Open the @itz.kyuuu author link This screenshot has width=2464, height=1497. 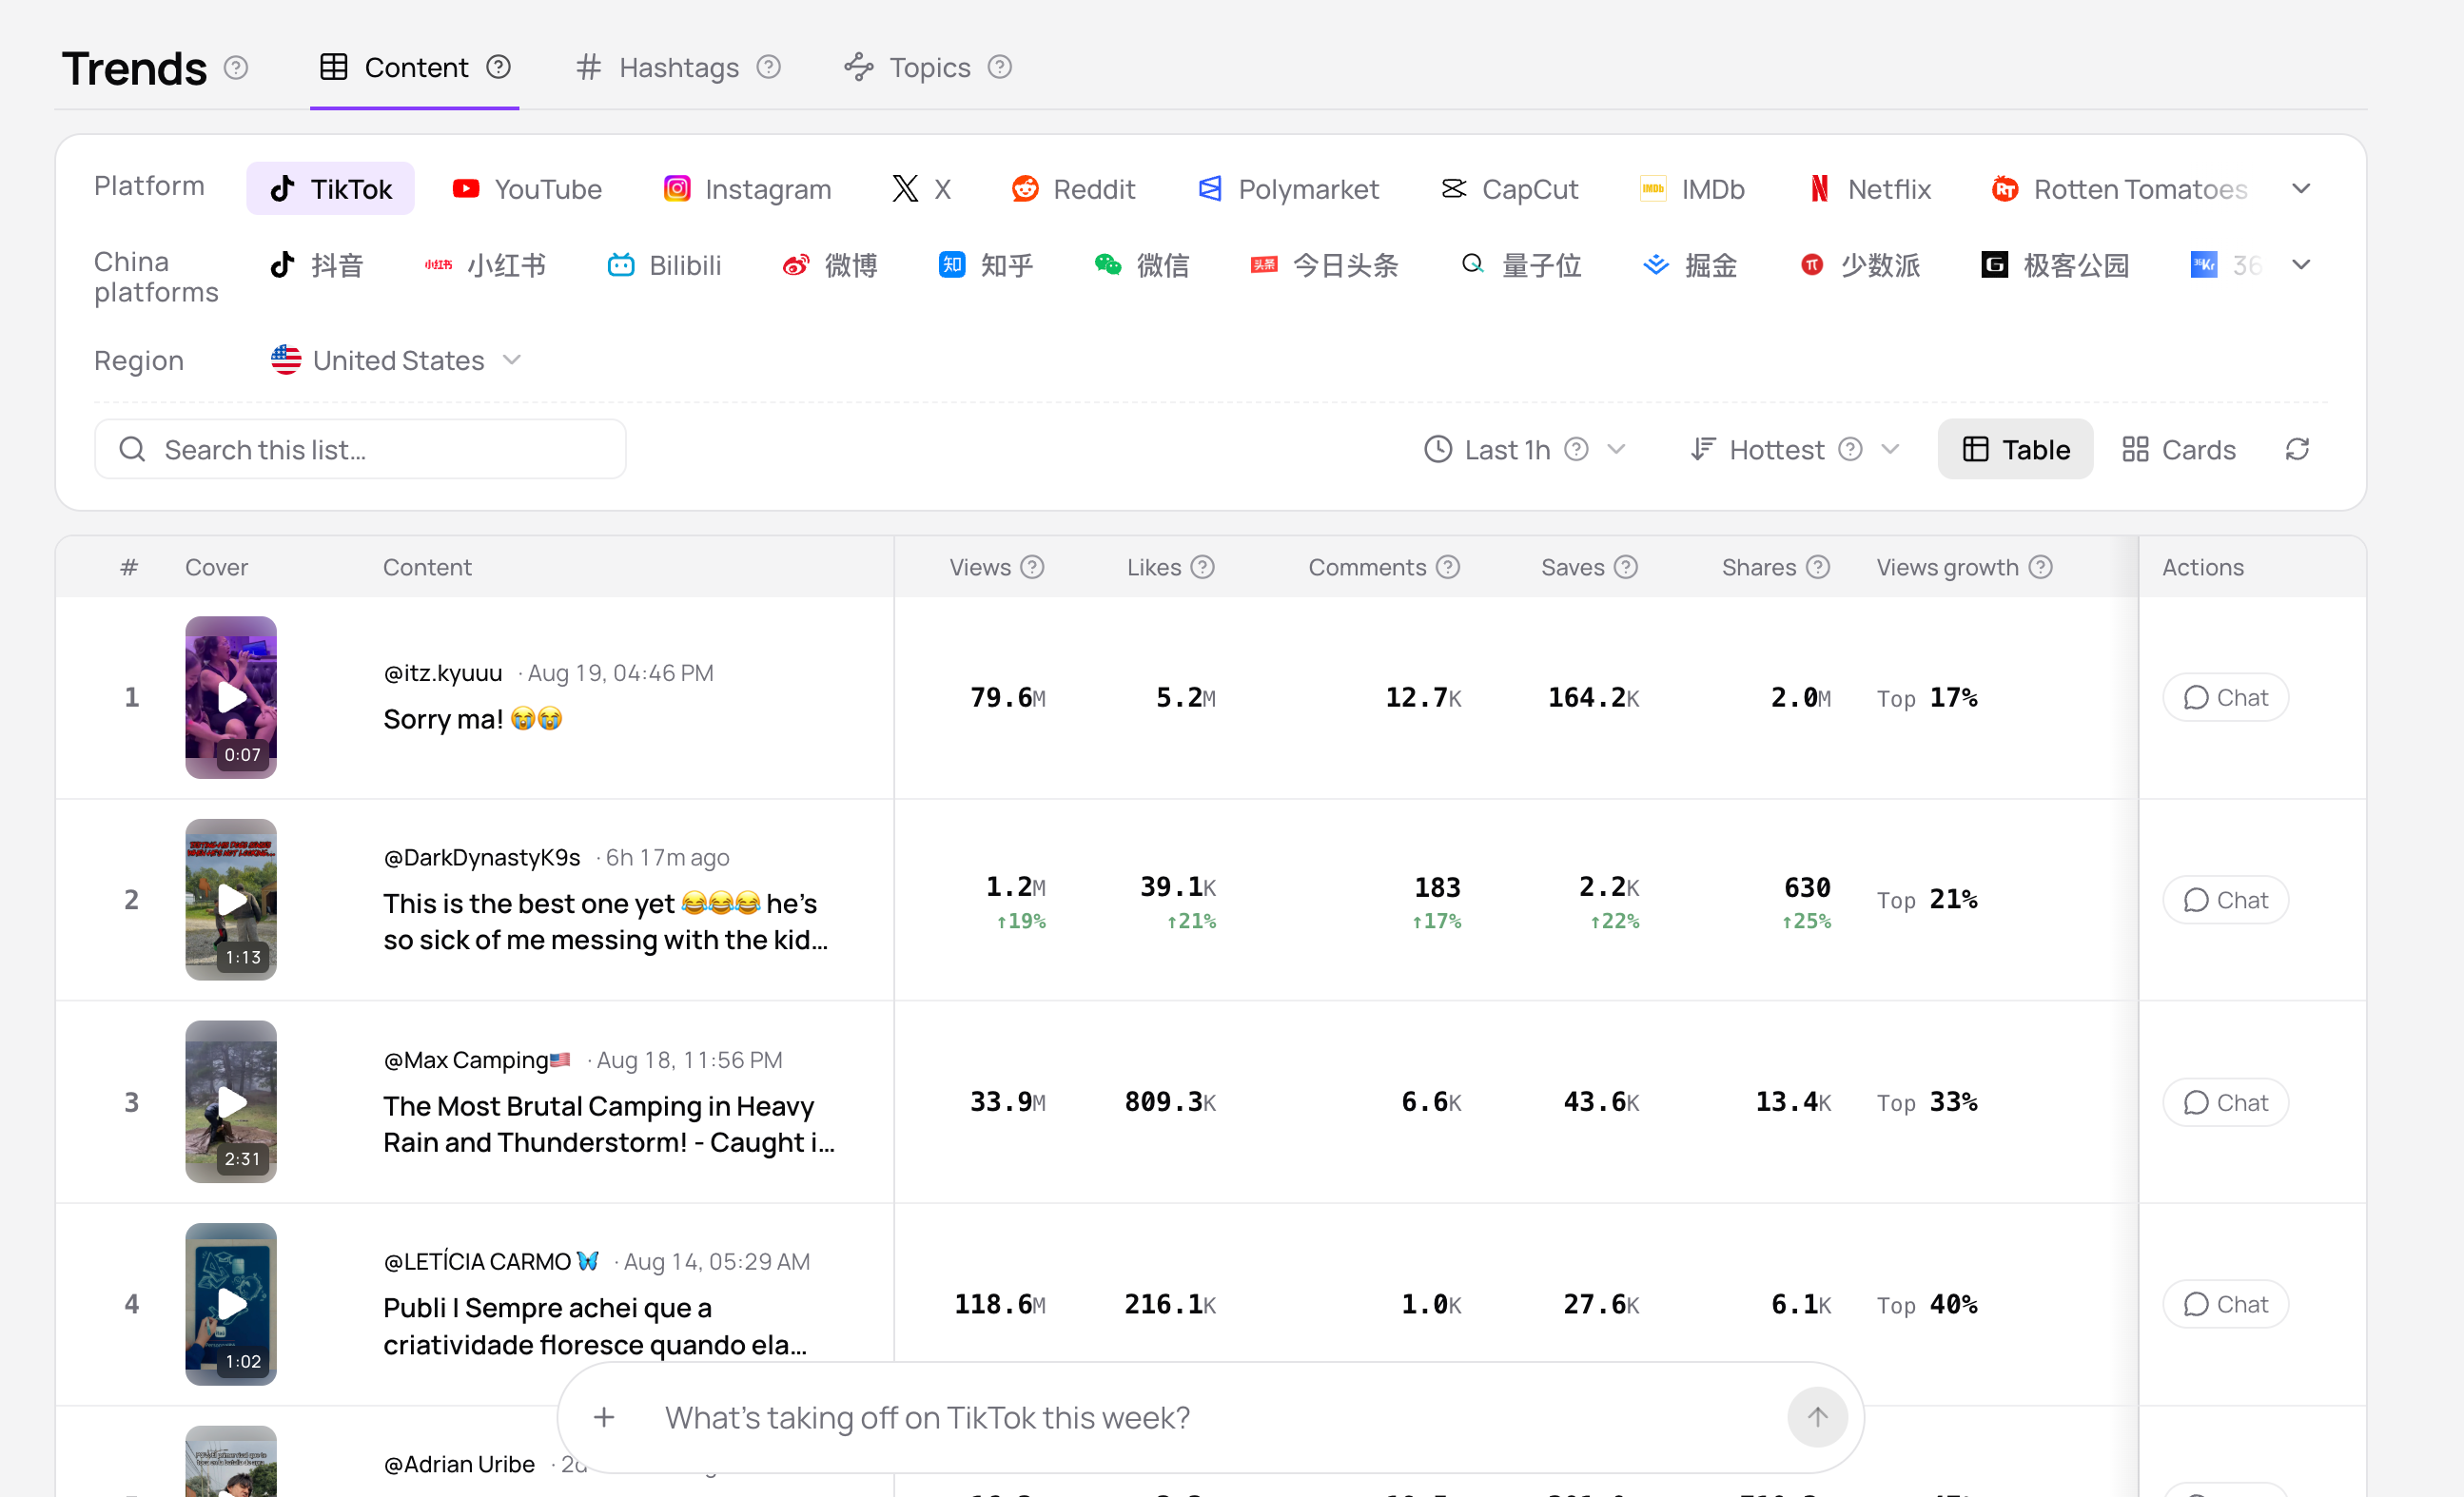443,673
